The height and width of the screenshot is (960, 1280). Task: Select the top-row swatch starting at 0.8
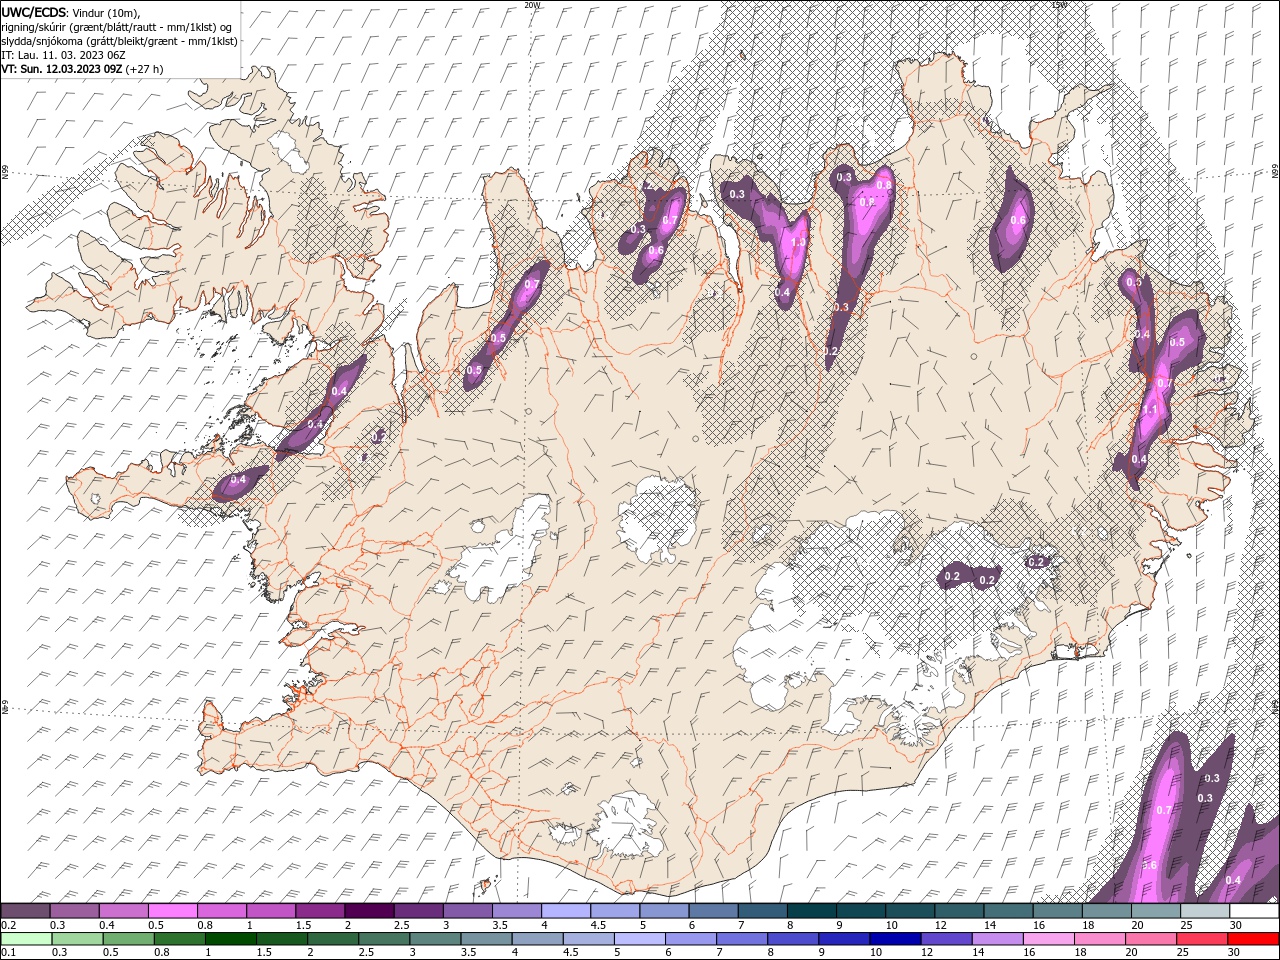221,911
